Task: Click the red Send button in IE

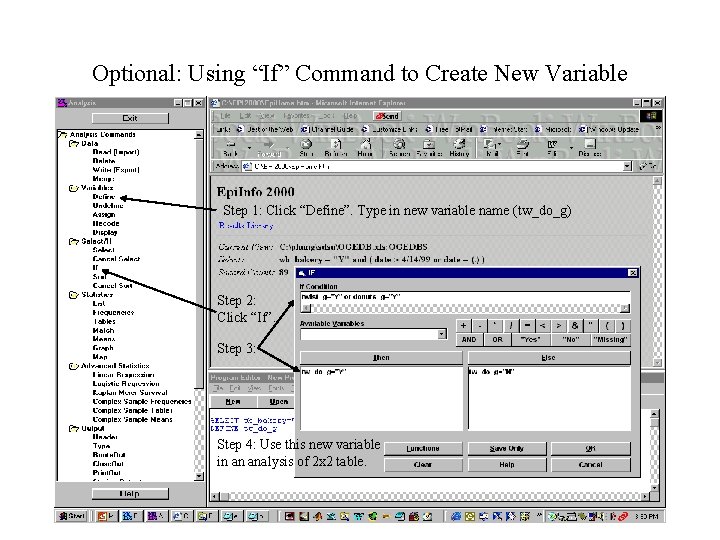Action: coord(388,116)
